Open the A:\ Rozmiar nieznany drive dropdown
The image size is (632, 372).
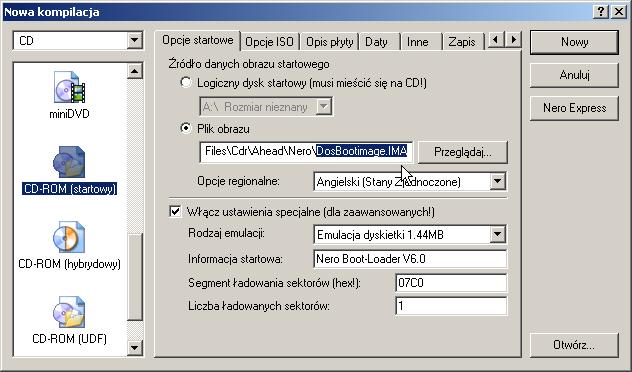(324, 107)
